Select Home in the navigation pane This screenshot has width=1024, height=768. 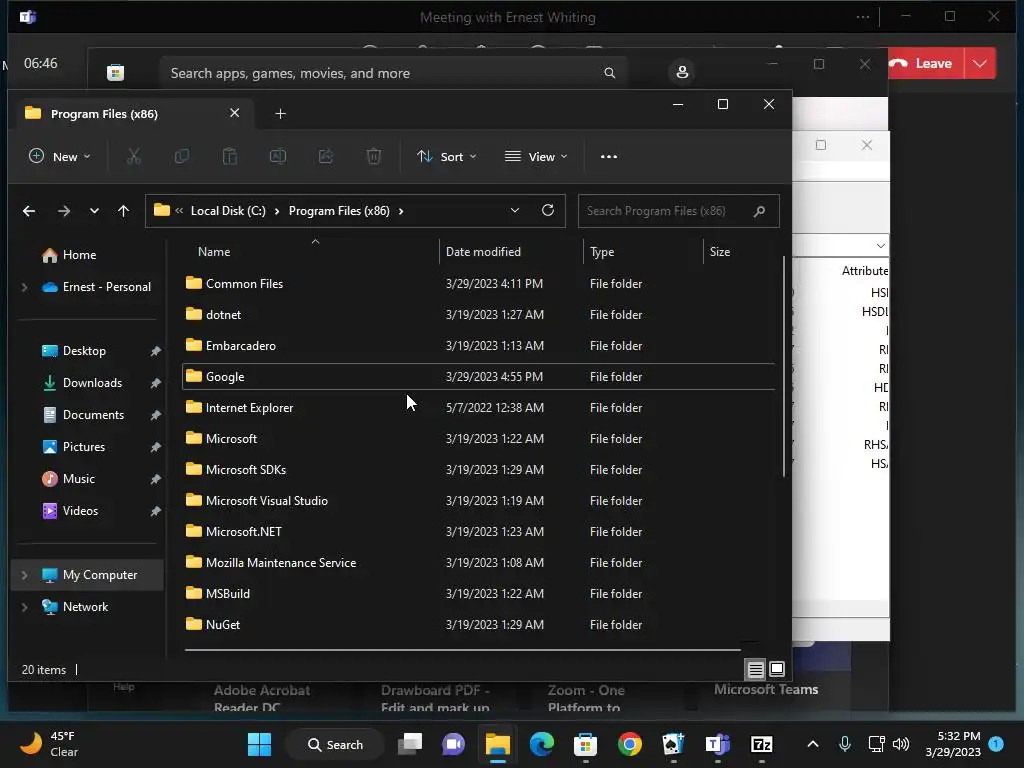[79, 255]
